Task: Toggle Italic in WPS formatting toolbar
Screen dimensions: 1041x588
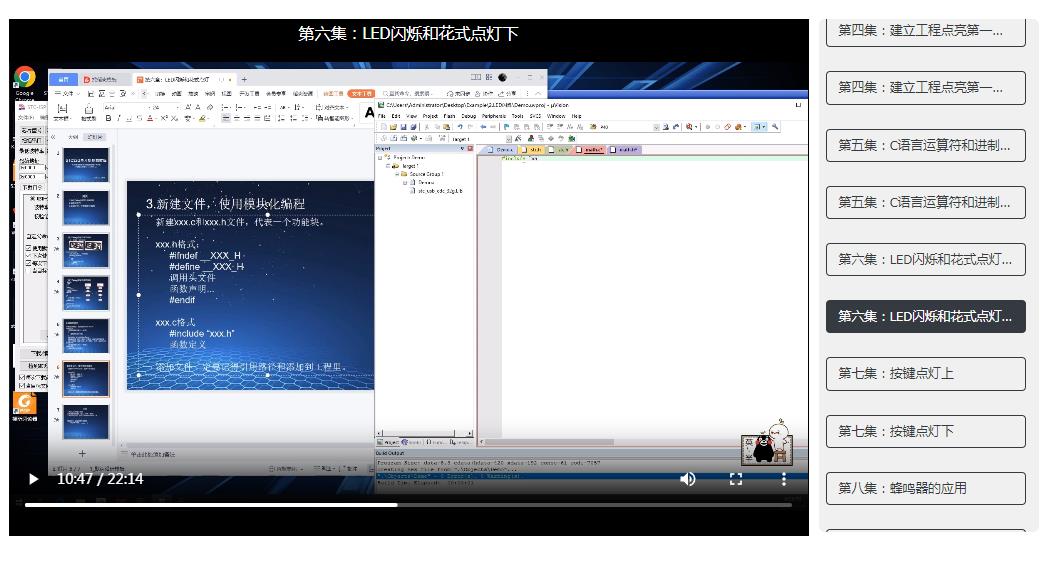Action: [x=119, y=118]
